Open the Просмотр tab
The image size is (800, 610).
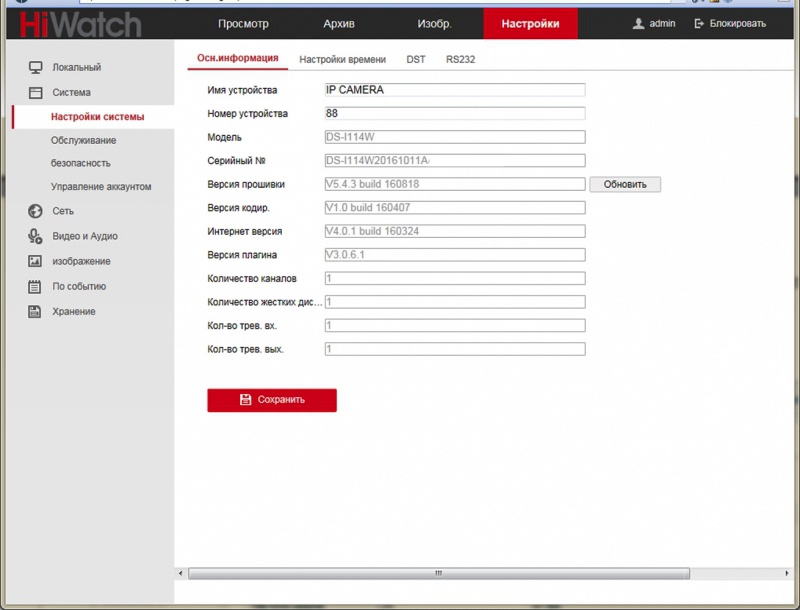click(x=243, y=24)
